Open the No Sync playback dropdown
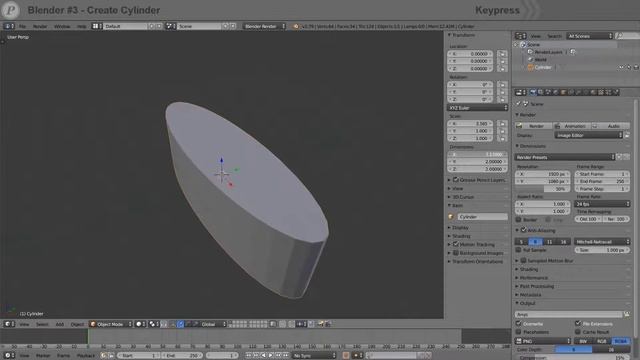The height and width of the screenshot is (360, 640). [314, 356]
